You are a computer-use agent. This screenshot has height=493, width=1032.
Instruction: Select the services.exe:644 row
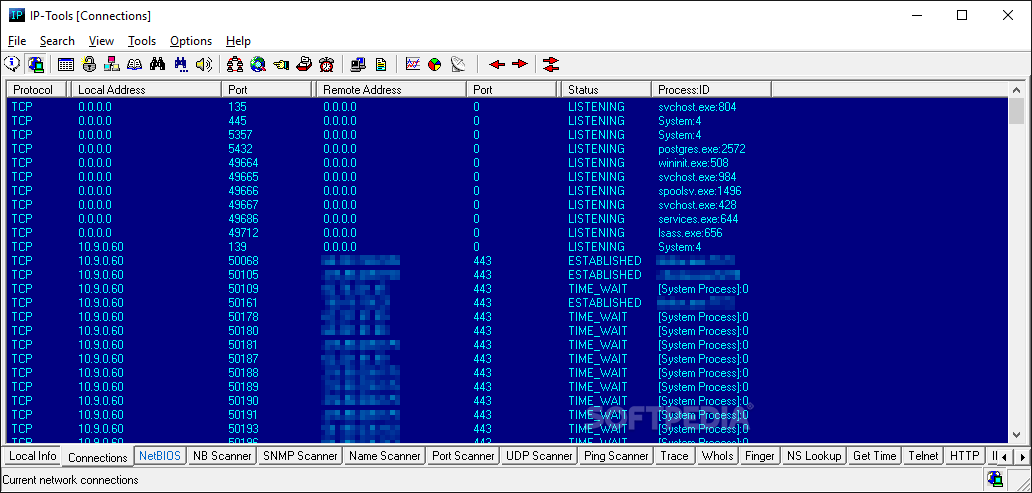point(507,219)
